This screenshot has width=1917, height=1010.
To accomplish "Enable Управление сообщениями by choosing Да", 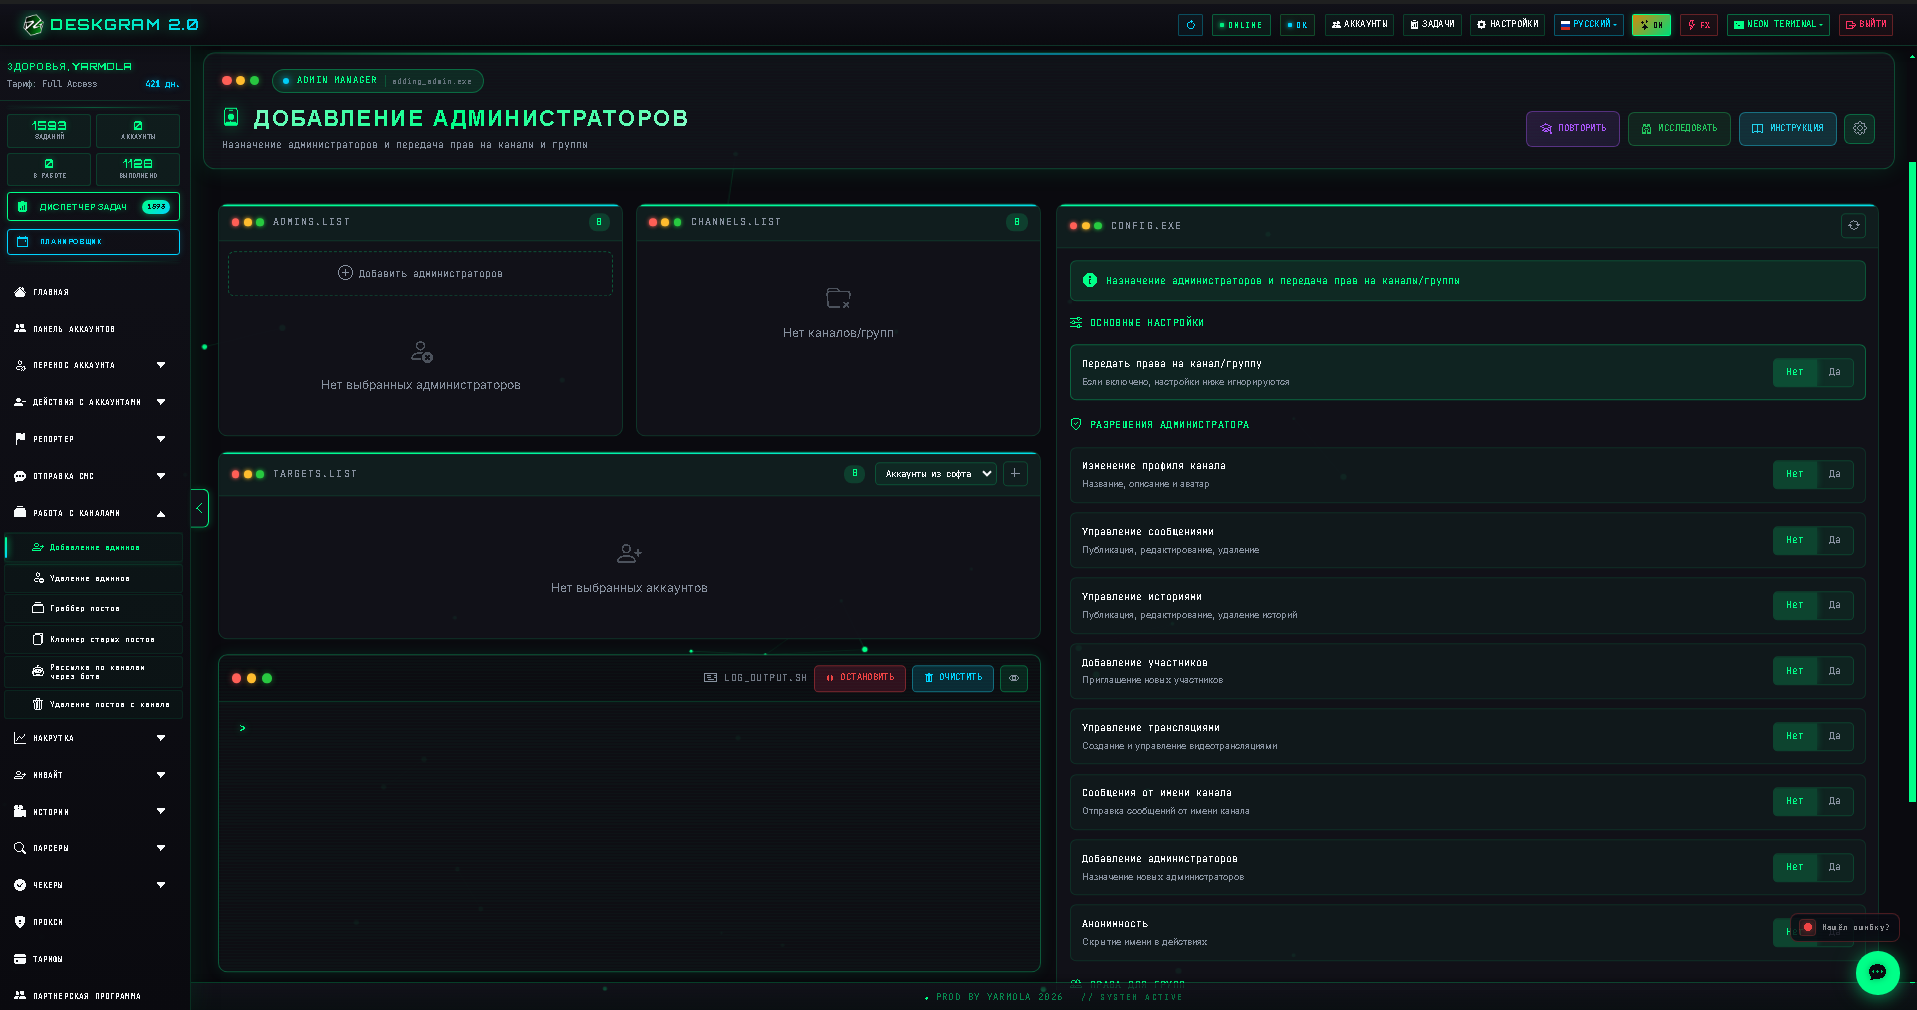I will (x=1834, y=540).
